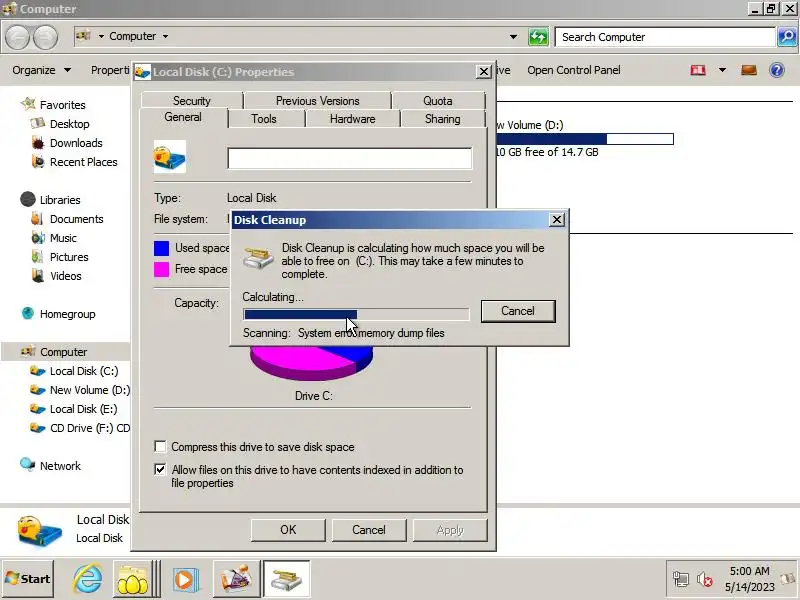Click the magnifier search icon in Search Computer
This screenshot has width=800, height=600.
point(787,37)
